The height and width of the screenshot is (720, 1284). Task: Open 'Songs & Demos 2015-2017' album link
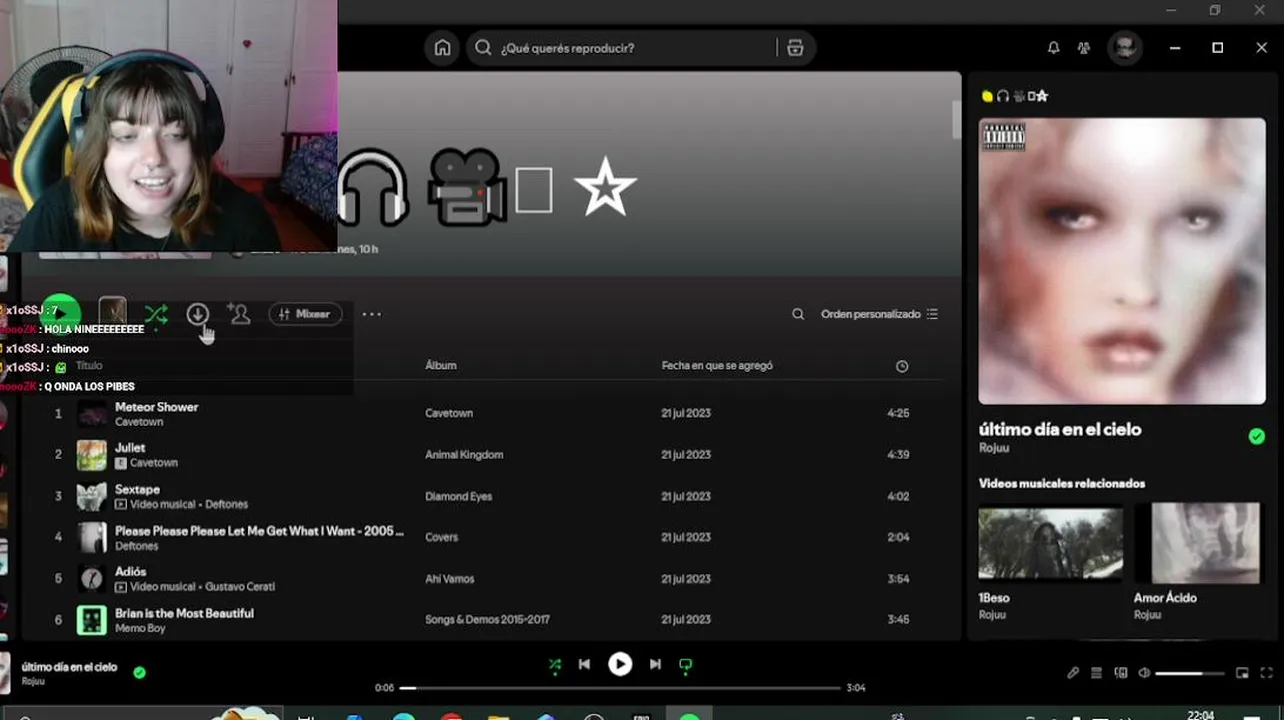488,620
